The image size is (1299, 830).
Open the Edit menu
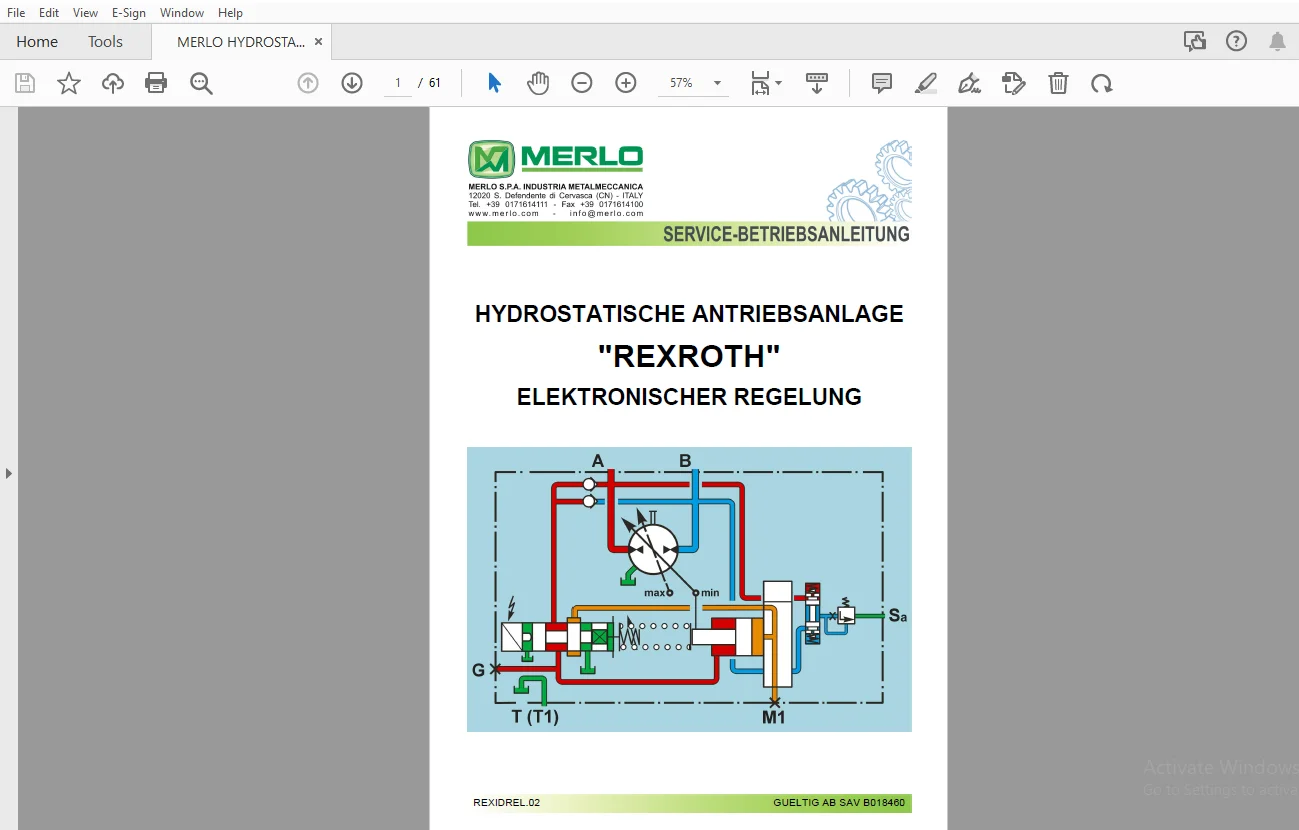[x=49, y=13]
